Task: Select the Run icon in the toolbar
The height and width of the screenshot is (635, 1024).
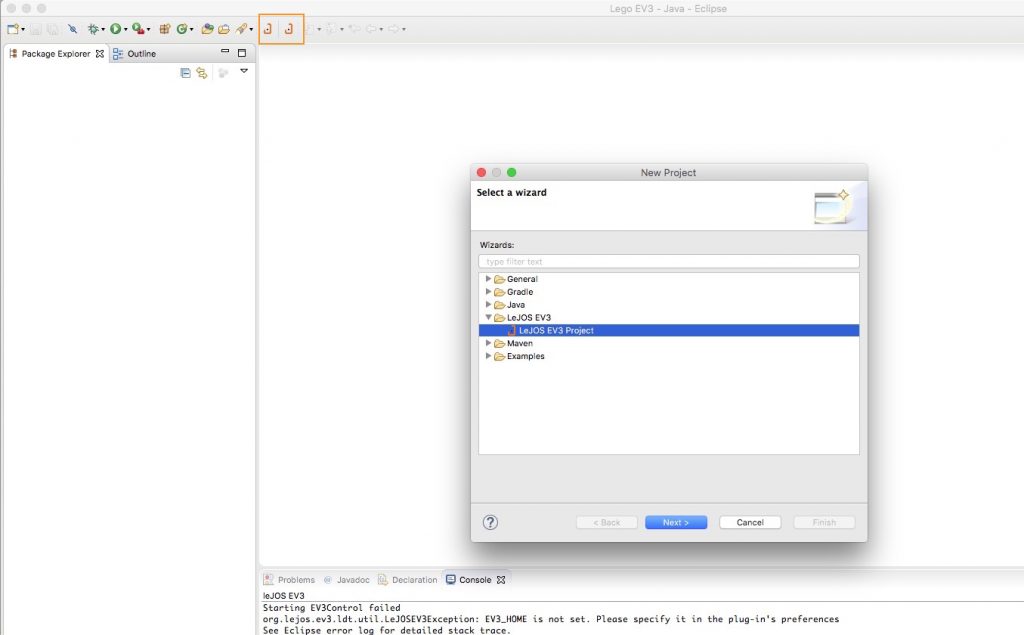Action: click(x=116, y=29)
